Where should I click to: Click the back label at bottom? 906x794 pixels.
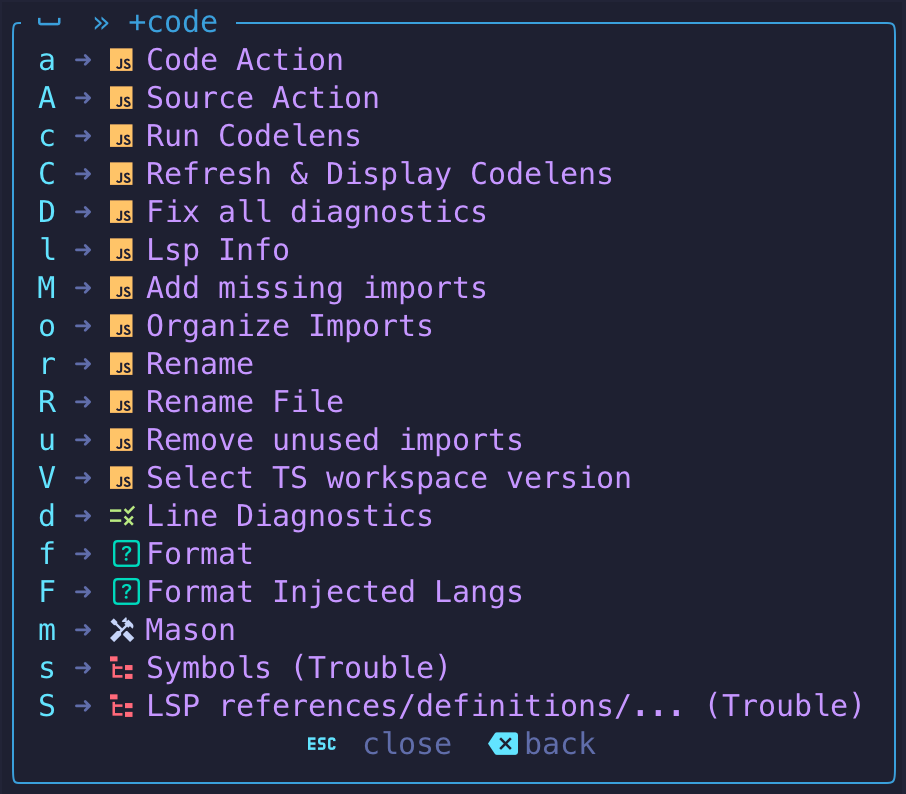560,744
